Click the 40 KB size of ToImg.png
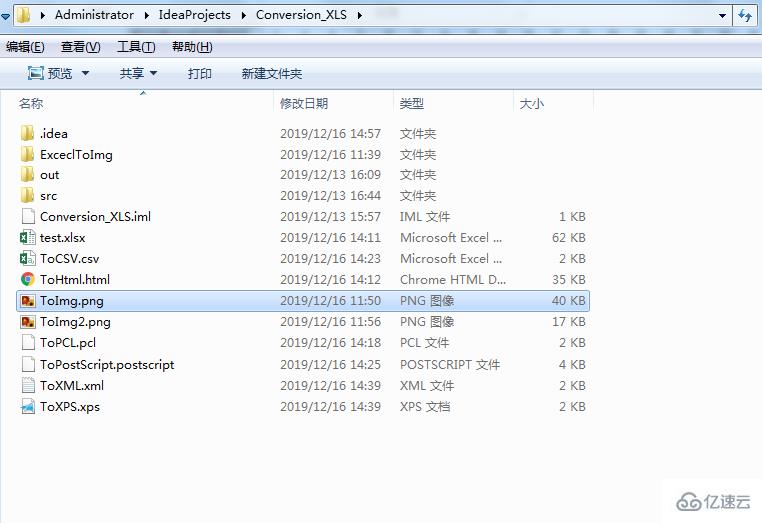The width and height of the screenshot is (762, 523). coord(569,301)
